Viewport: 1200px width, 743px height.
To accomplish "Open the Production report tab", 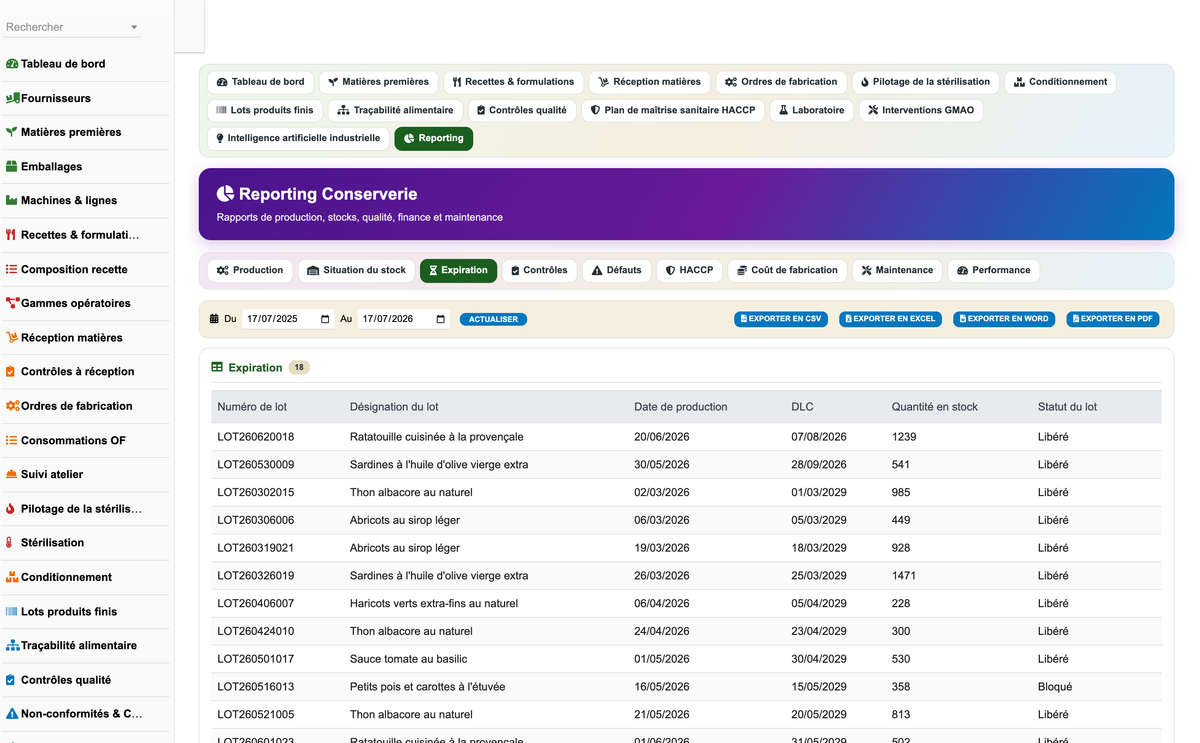I will [250, 270].
